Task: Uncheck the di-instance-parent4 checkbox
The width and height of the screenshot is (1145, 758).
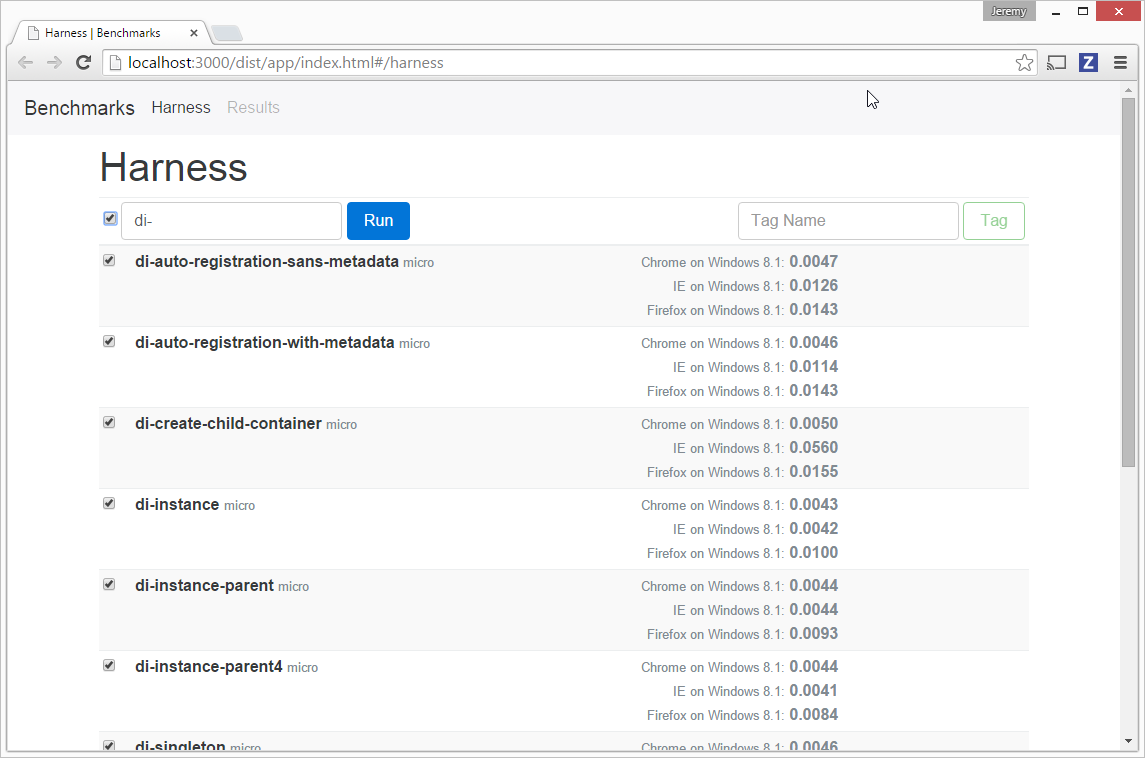Action: click(110, 666)
